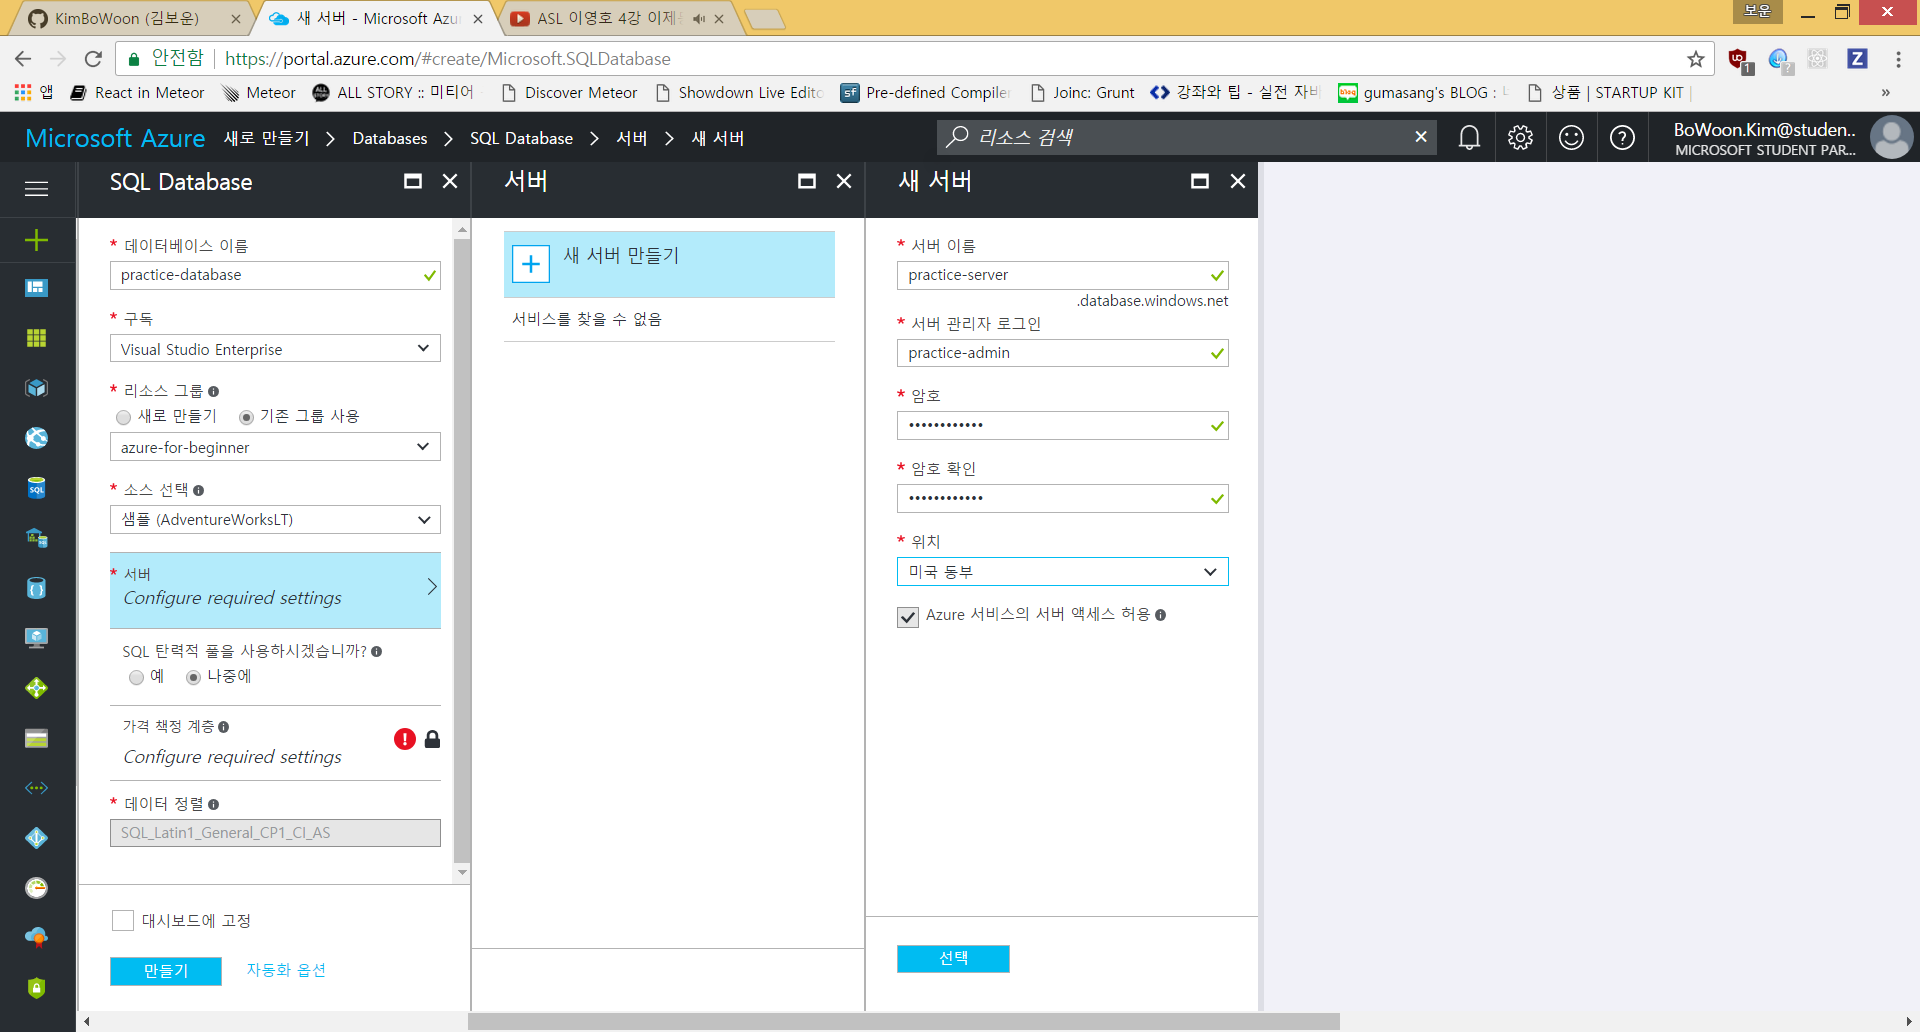Click 'Create new server' tile
Viewport: 1920px width, 1032px height.
[669, 264]
